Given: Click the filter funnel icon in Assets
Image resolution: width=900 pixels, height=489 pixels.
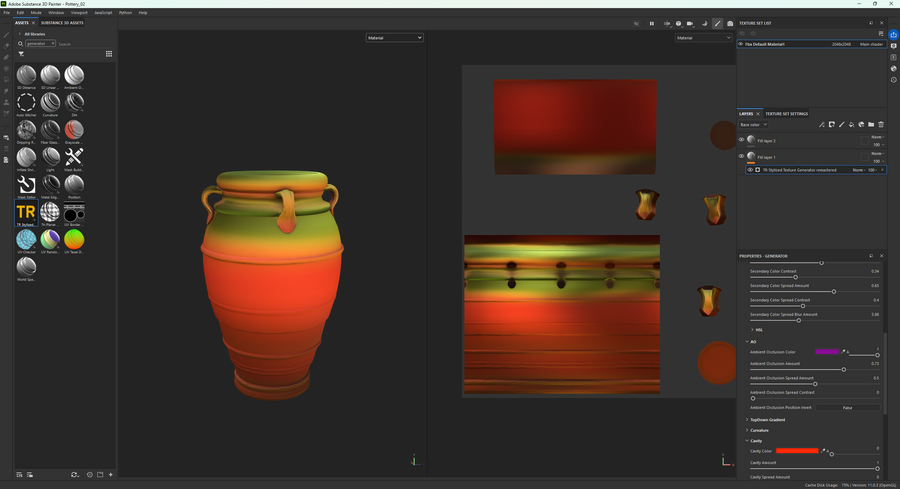Looking at the screenshot, I should tap(21, 54).
